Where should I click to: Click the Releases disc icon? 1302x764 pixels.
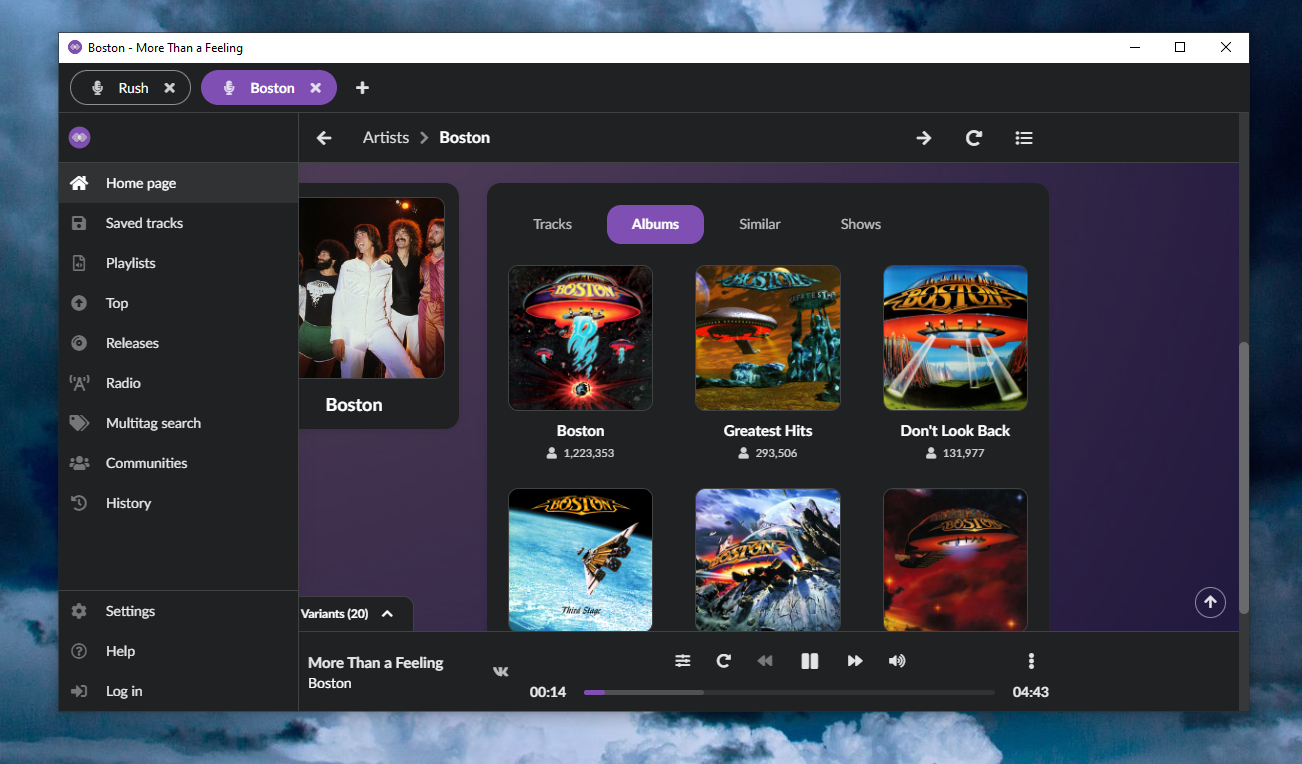(x=79, y=343)
